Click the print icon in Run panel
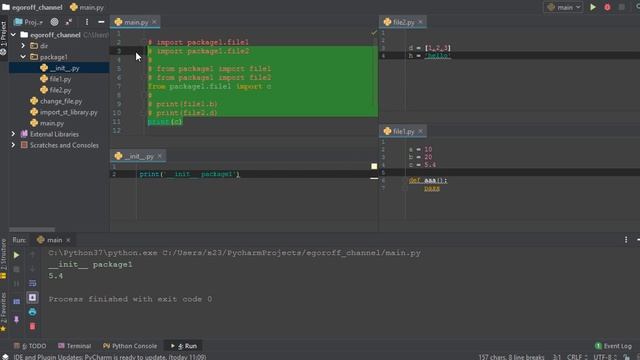Viewport: 640px width, 360px height. tap(33, 312)
